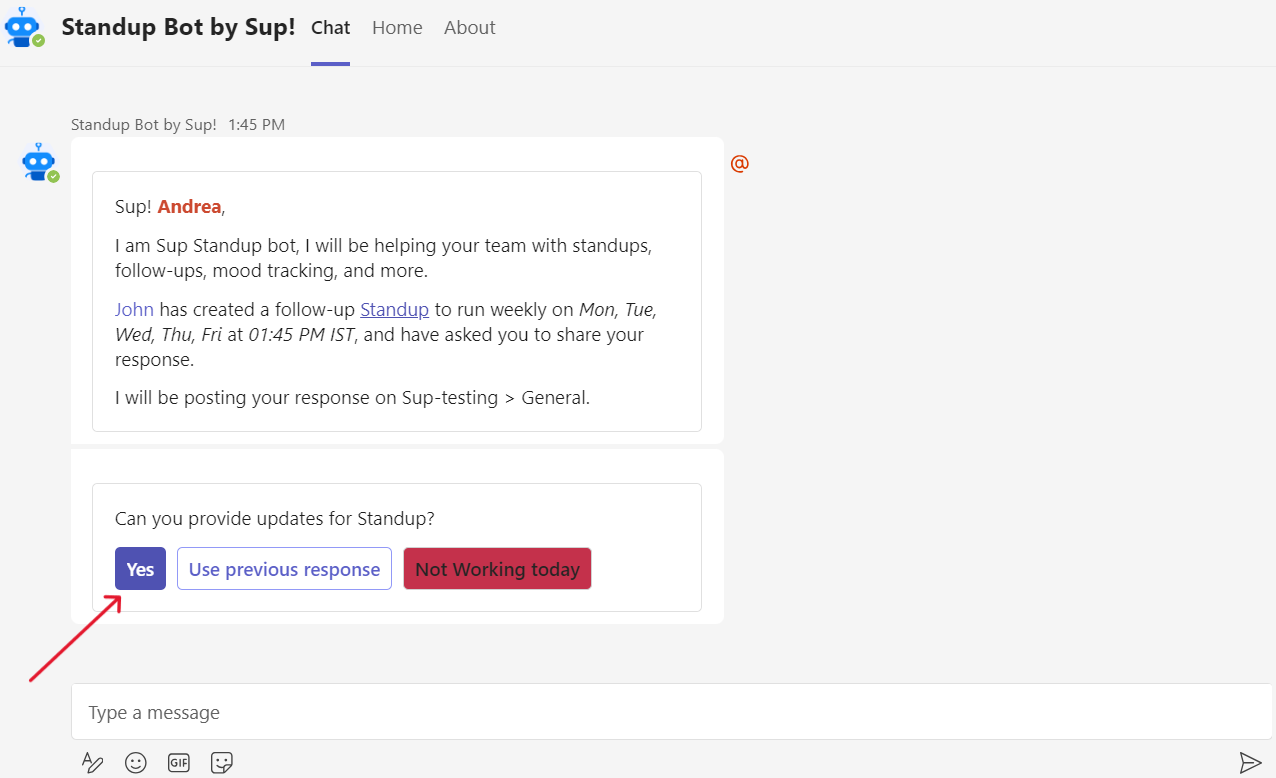Click the Standup Bot avatar in the header

click(x=24, y=27)
